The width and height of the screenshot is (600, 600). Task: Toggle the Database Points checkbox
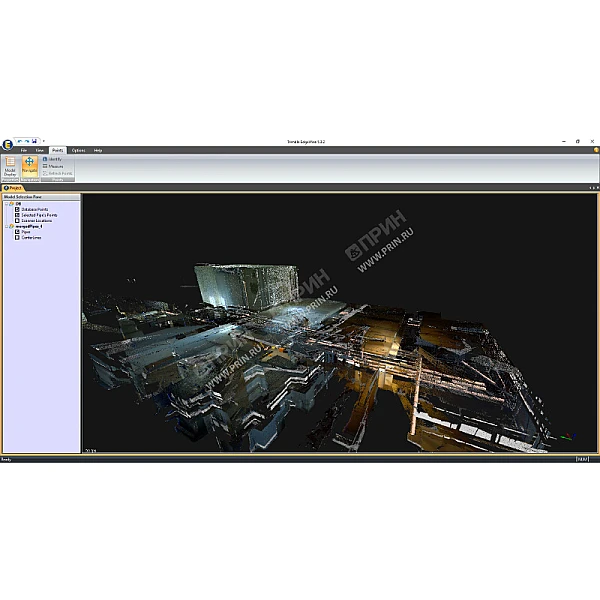click(17, 209)
